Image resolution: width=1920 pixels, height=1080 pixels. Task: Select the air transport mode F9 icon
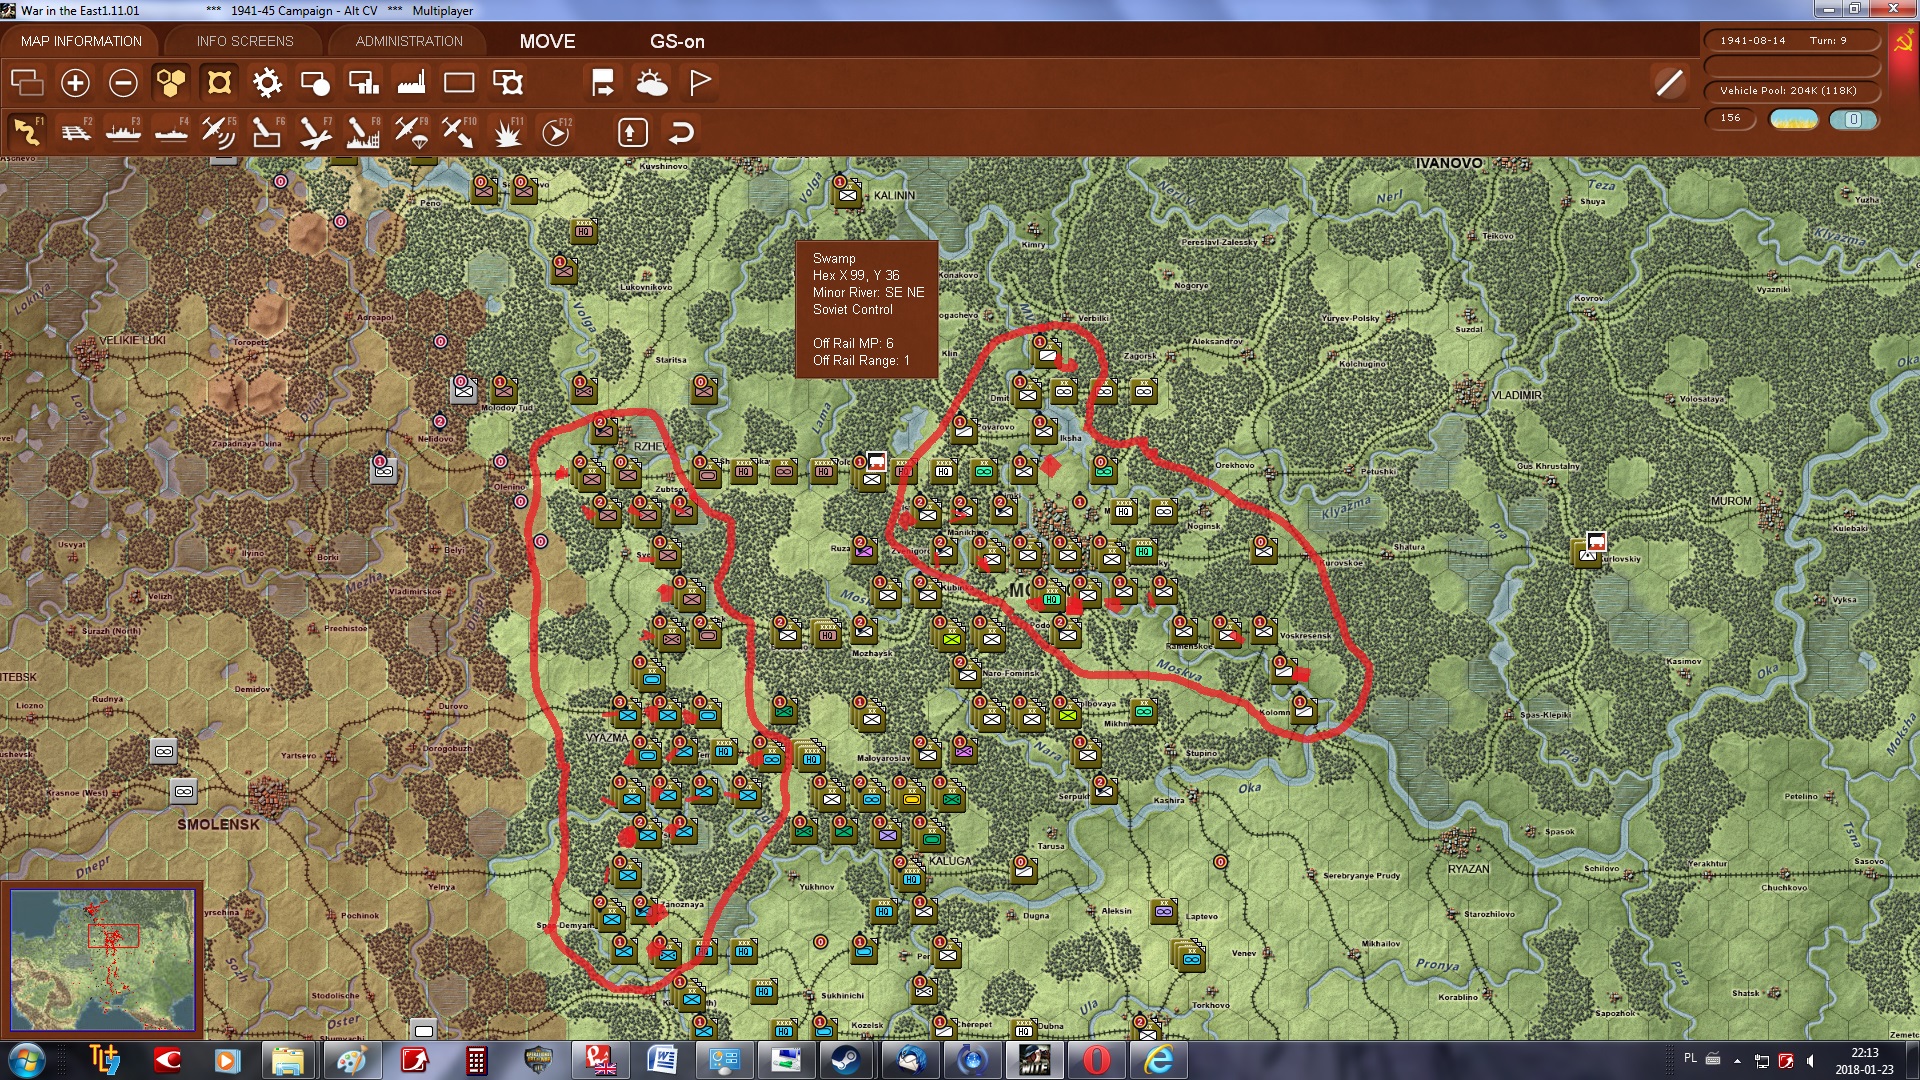tap(411, 132)
